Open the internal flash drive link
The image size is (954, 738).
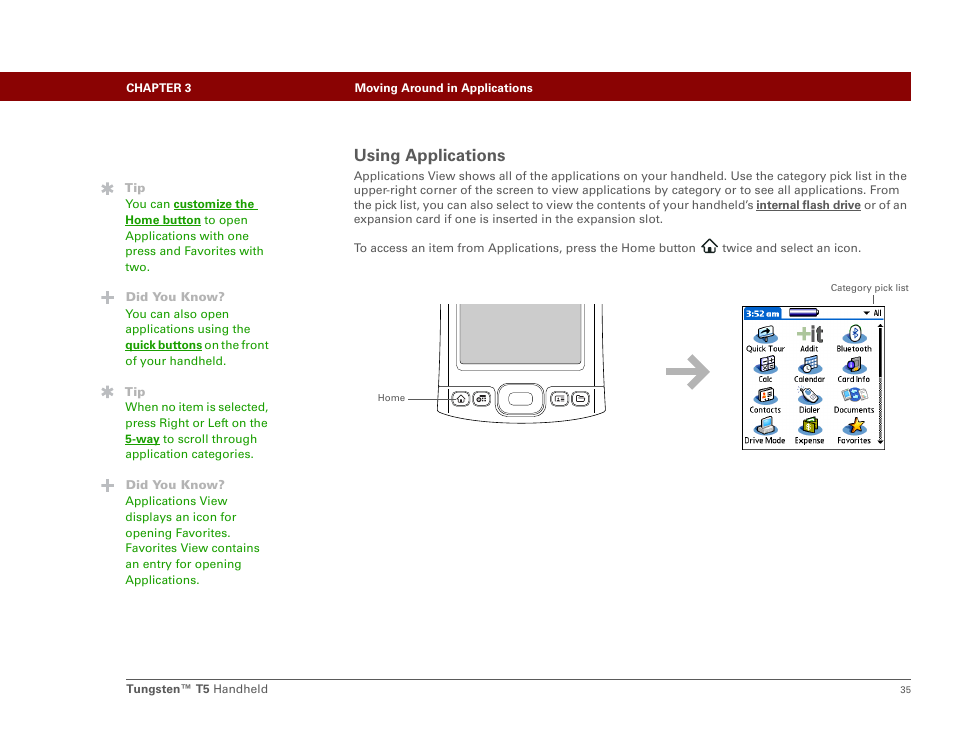808,205
